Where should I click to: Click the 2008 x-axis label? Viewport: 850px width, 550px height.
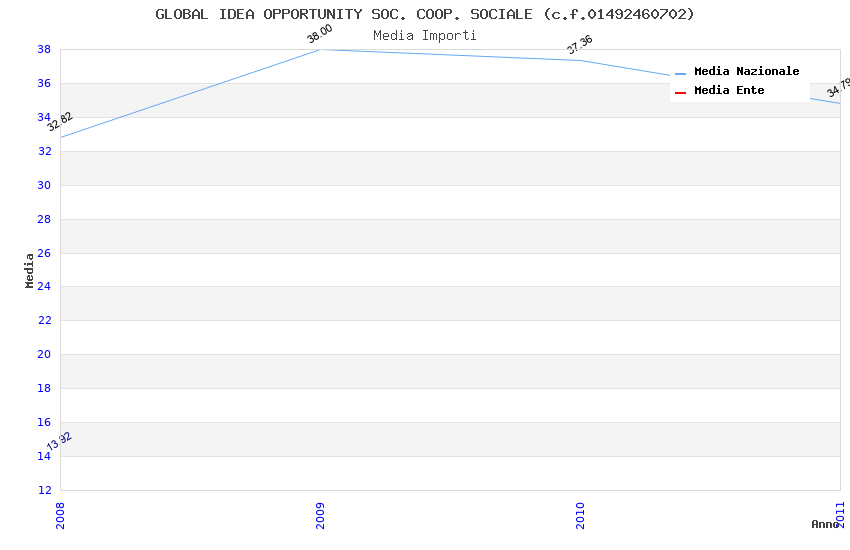coord(60,515)
